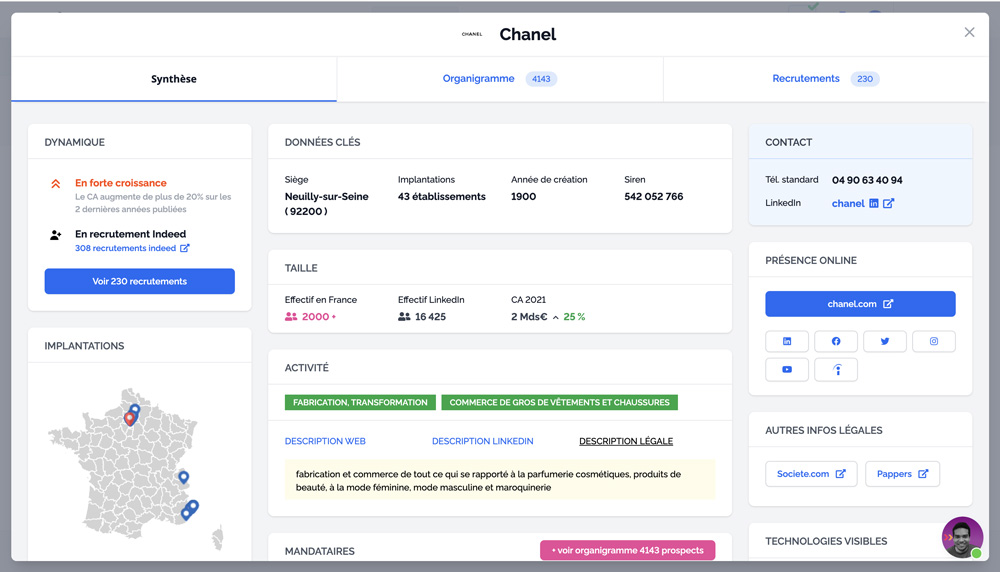Click the person icon beside En recrutement Indeed

click(55, 235)
